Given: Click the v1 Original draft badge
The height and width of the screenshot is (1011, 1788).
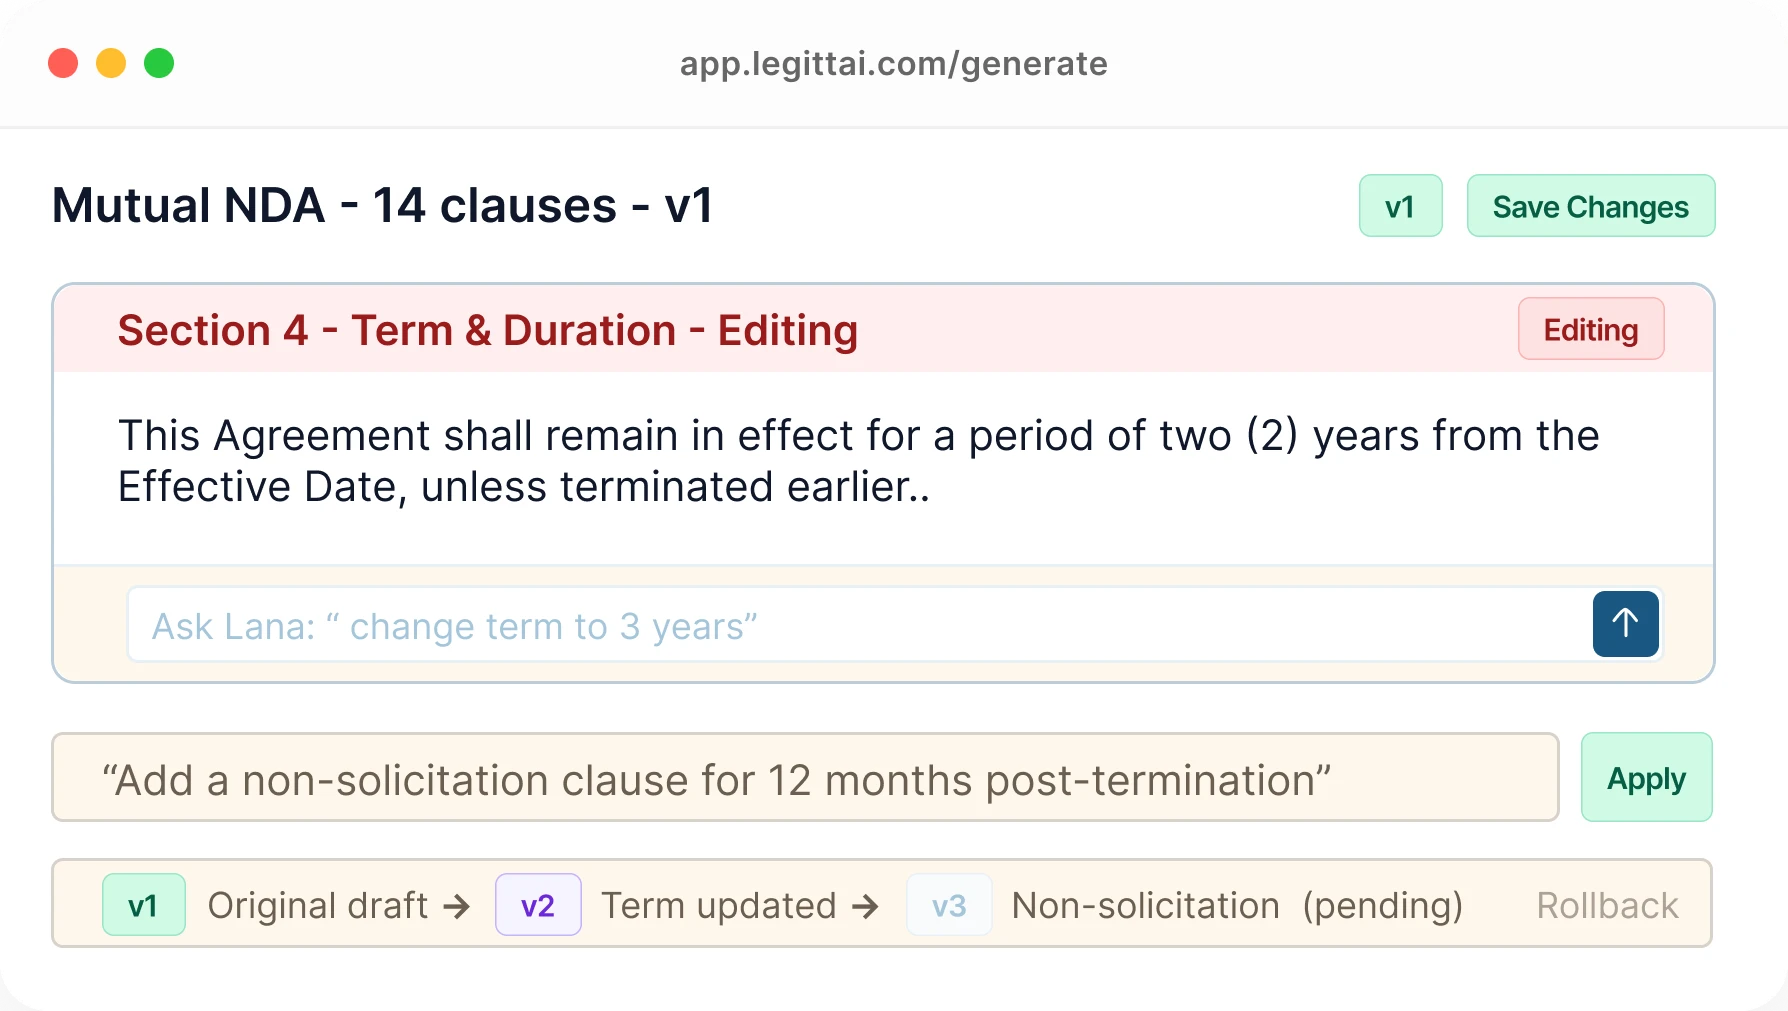Looking at the screenshot, I should [143, 904].
